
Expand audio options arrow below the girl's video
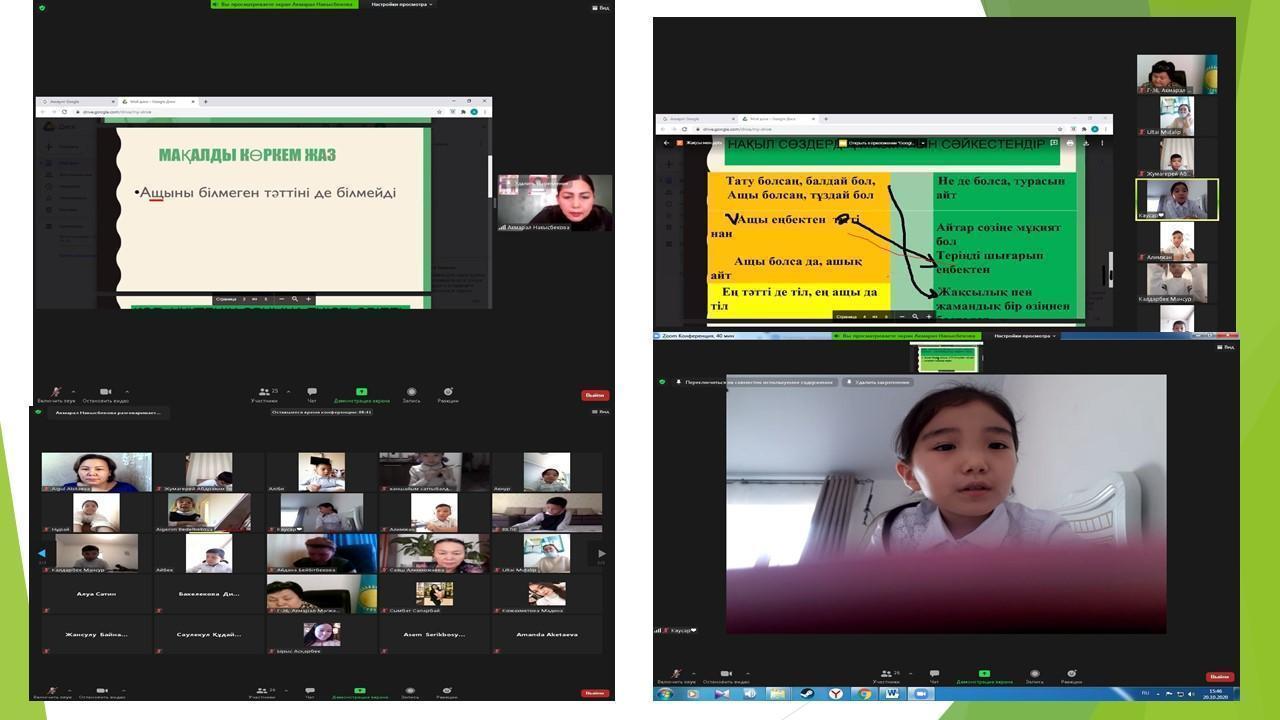(695, 672)
